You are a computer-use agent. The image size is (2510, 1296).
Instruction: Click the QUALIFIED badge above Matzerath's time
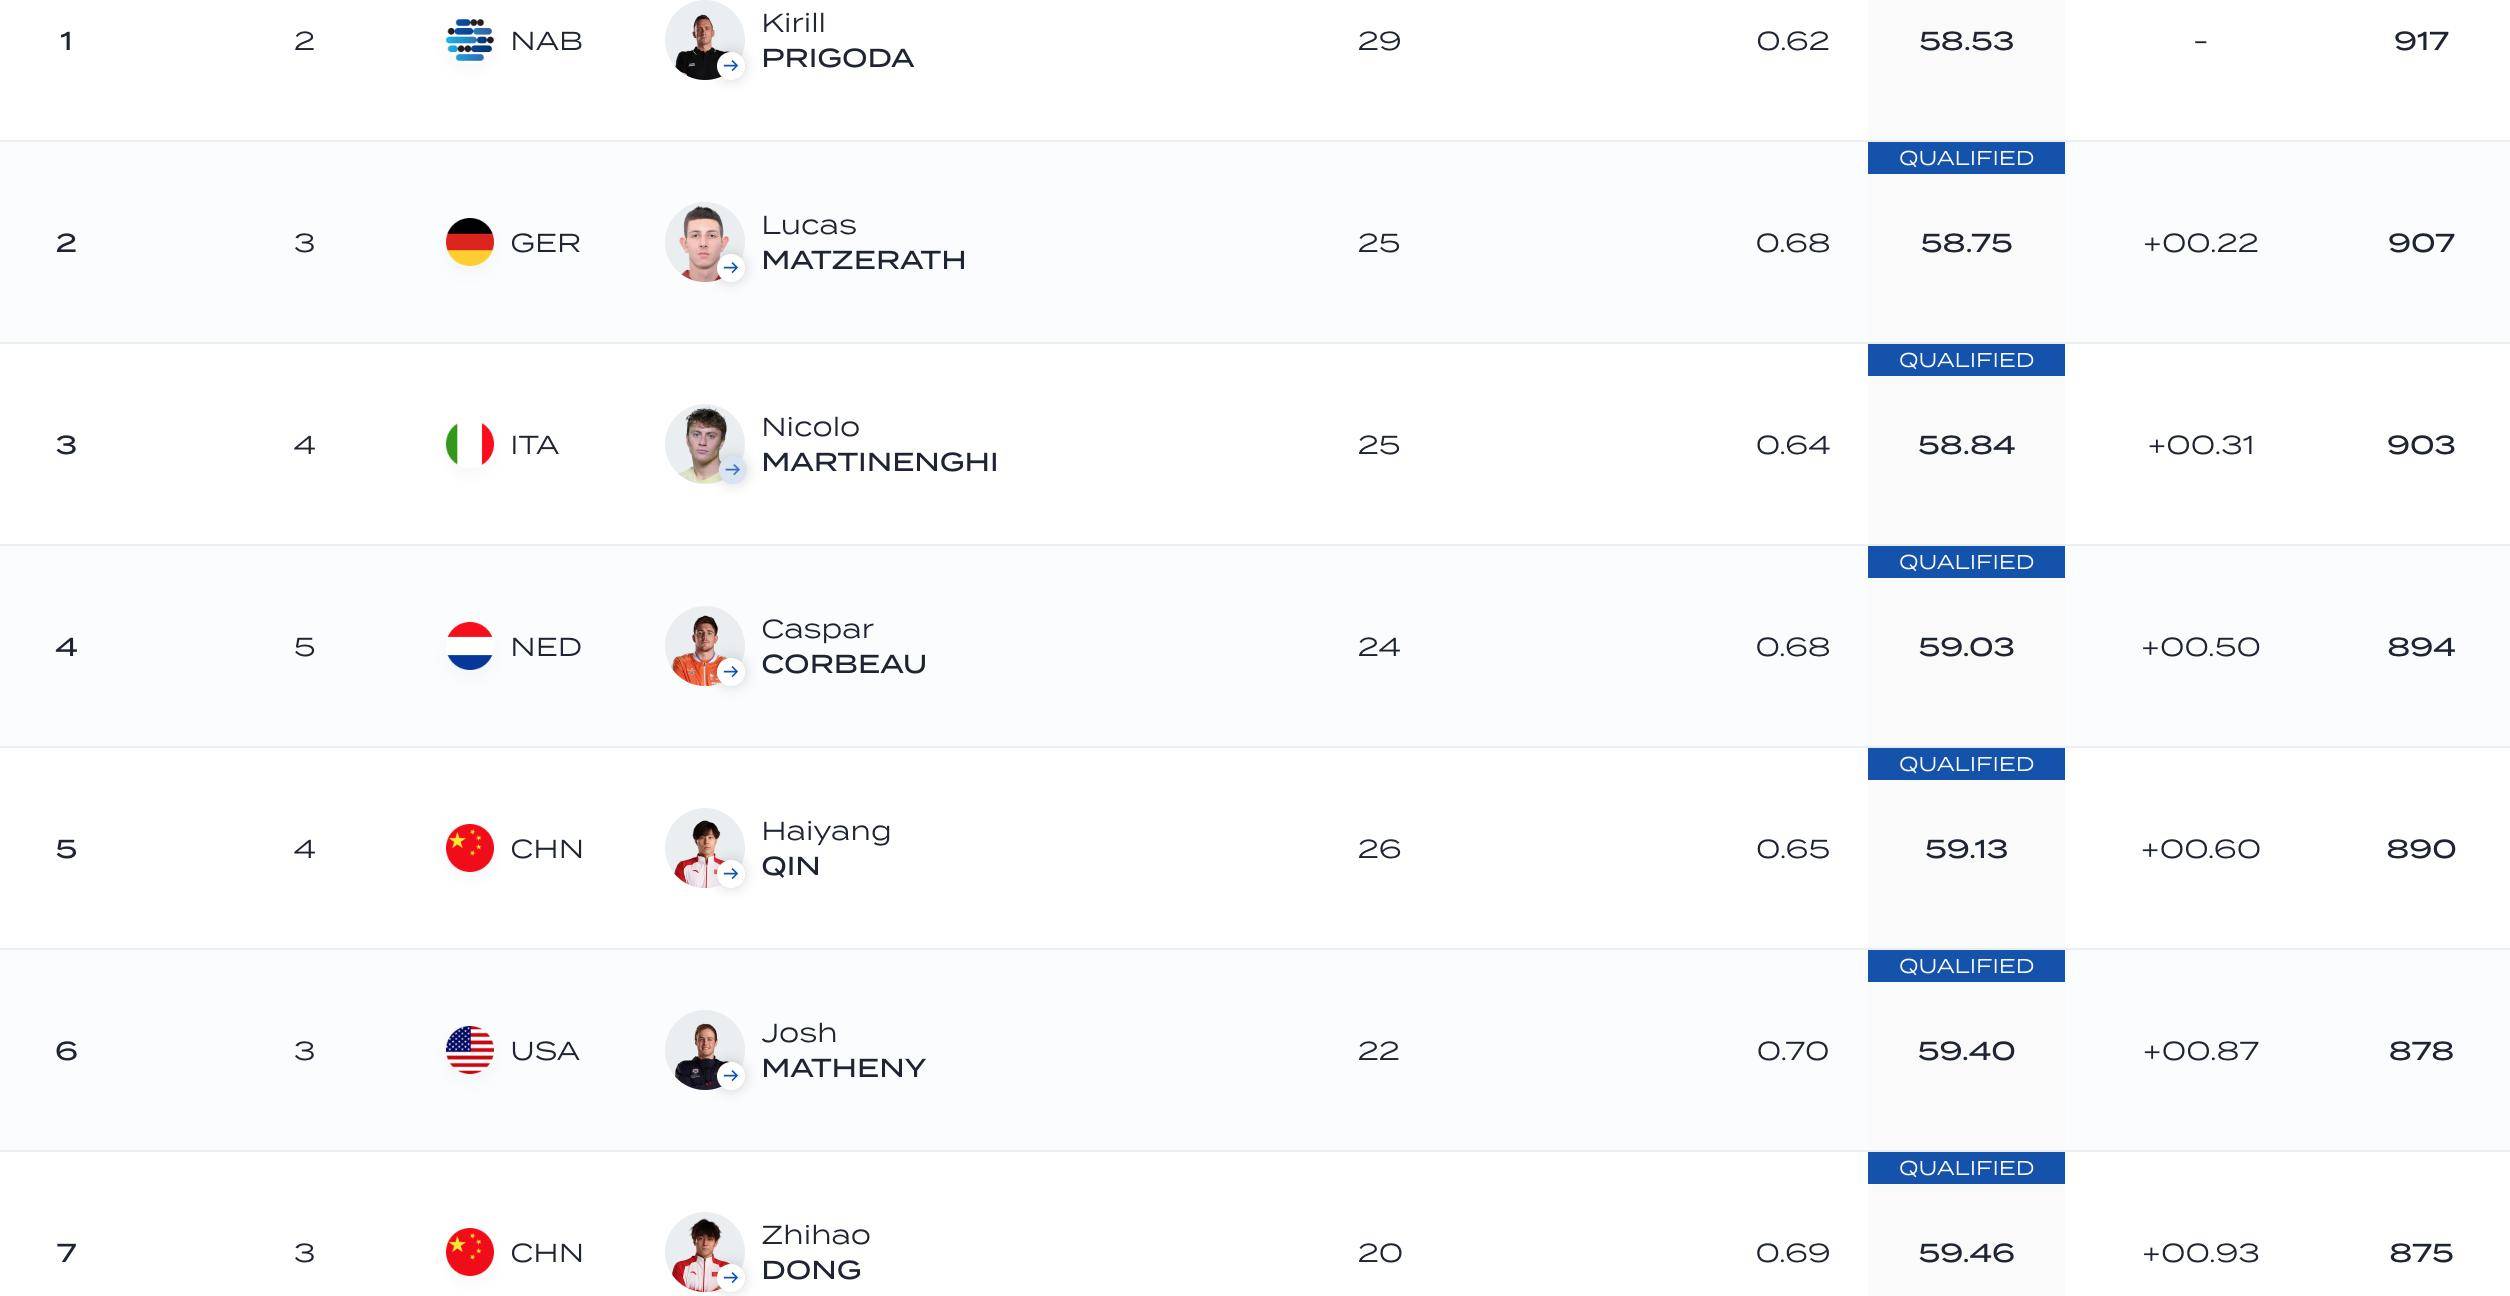point(1966,158)
